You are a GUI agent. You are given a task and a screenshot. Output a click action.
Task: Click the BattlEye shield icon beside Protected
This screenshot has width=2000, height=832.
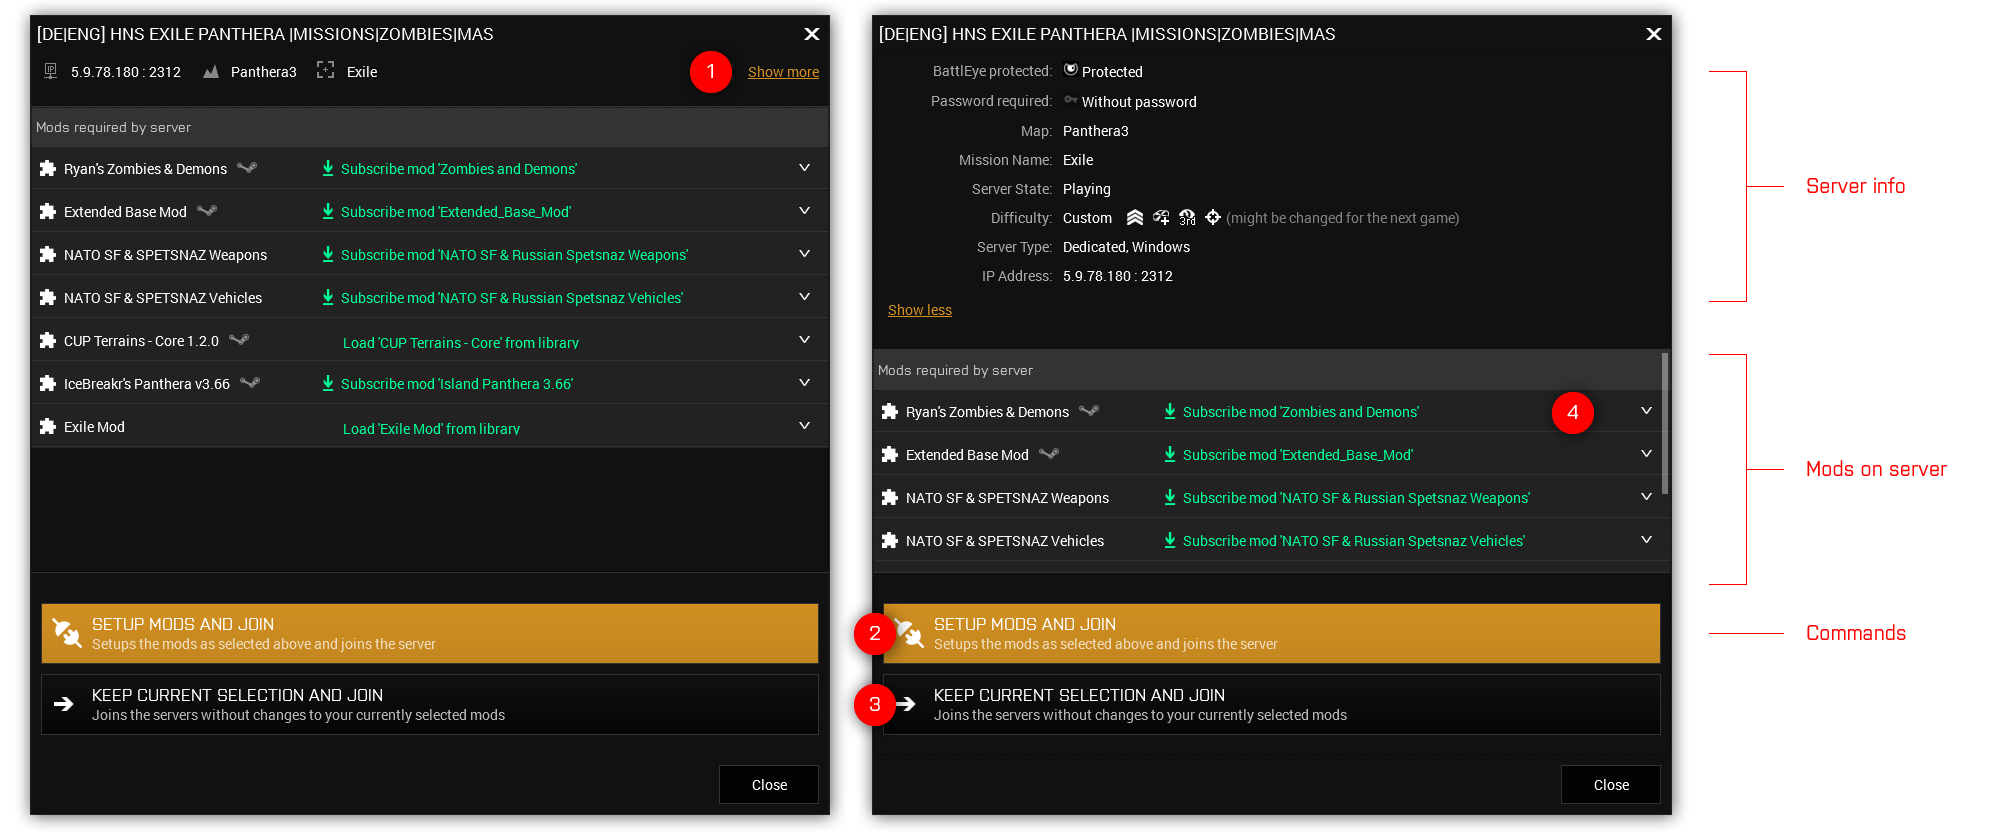click(1071, 70)
